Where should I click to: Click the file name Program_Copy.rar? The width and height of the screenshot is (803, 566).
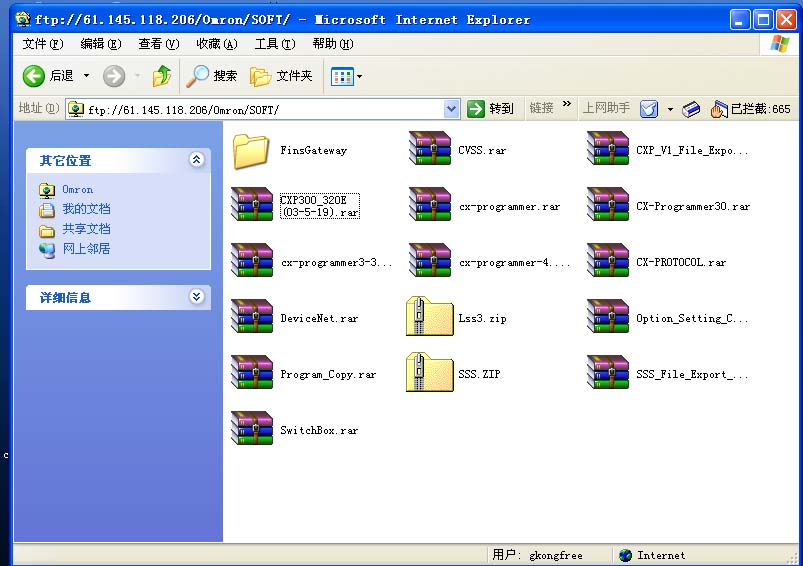tap(328, 375)
